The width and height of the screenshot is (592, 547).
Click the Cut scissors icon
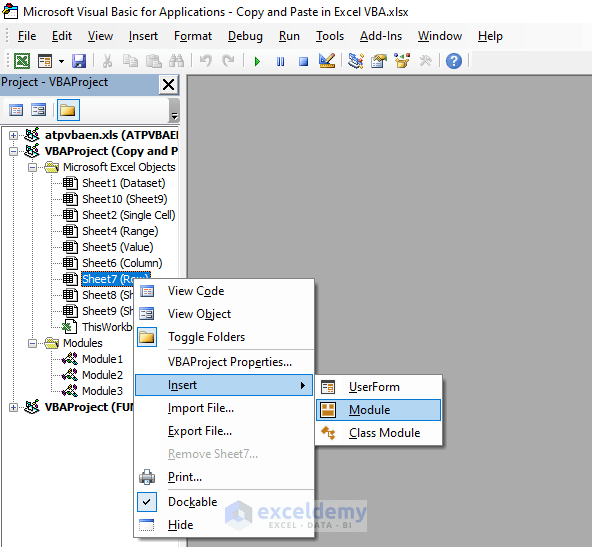[x=108, y=61]
